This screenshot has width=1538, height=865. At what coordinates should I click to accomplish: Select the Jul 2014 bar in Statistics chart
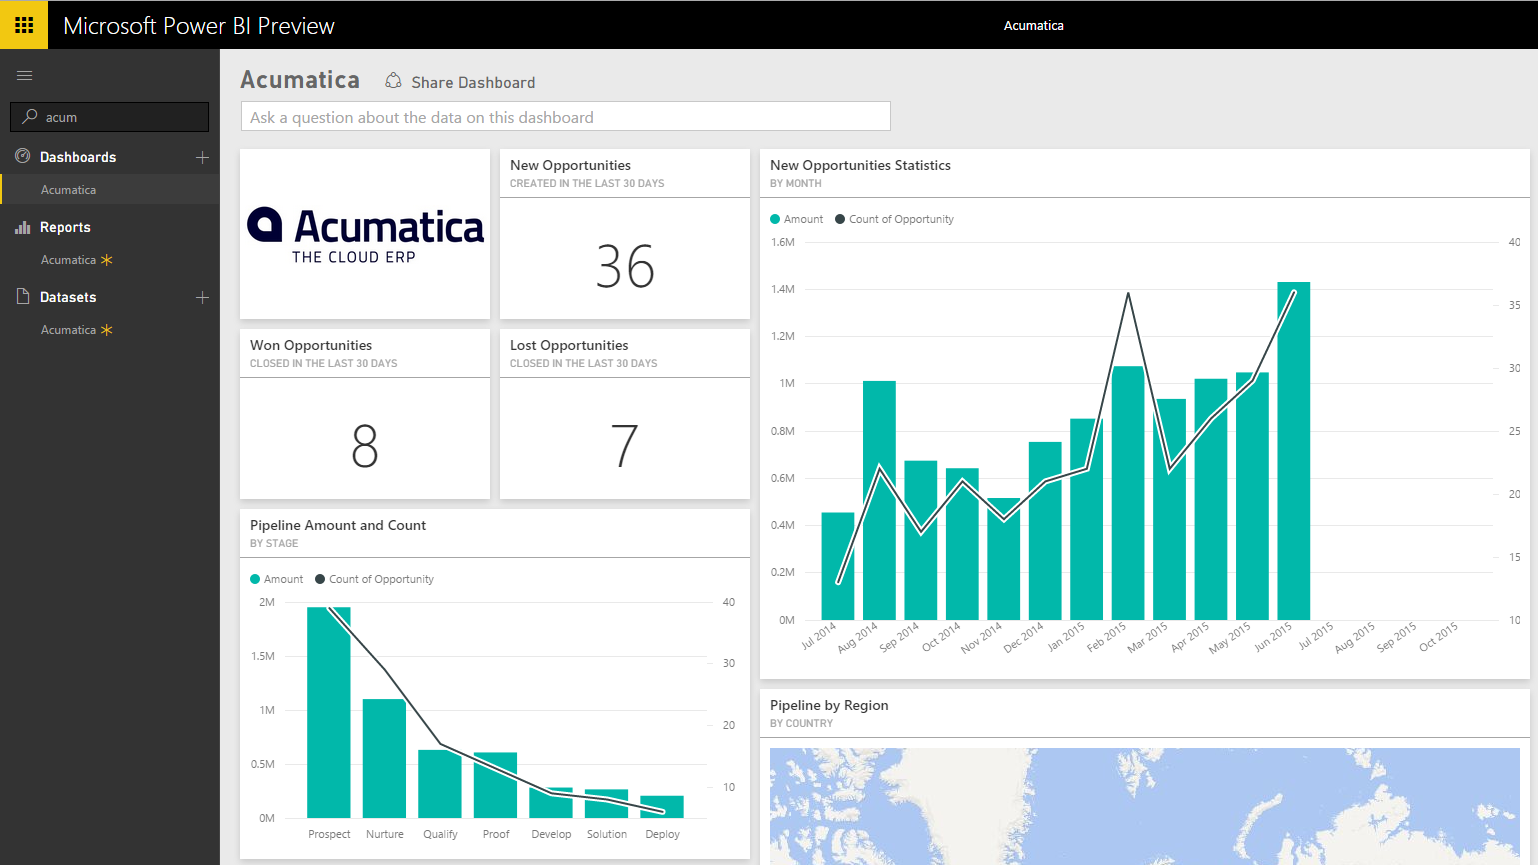pos(838,566)
